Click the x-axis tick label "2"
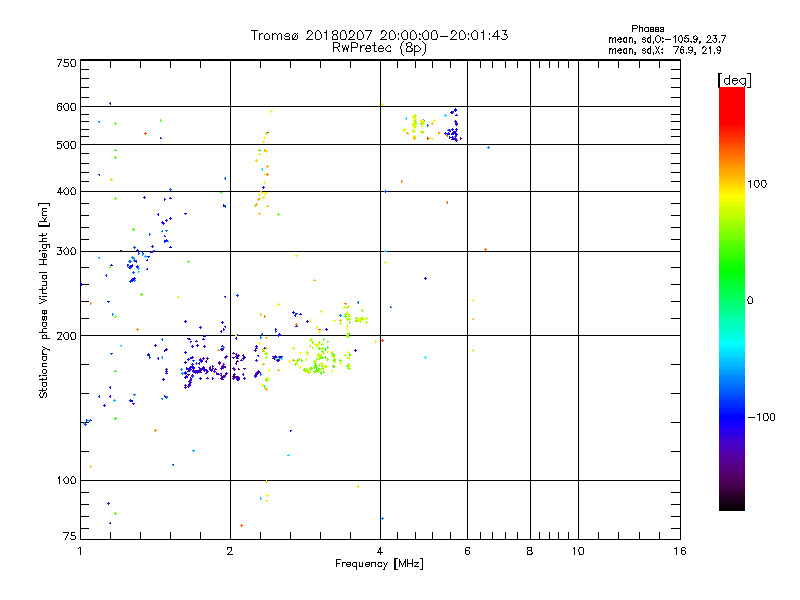Image resolution: width=800 pixels, height=600 pixels. [x=230, y=551]
